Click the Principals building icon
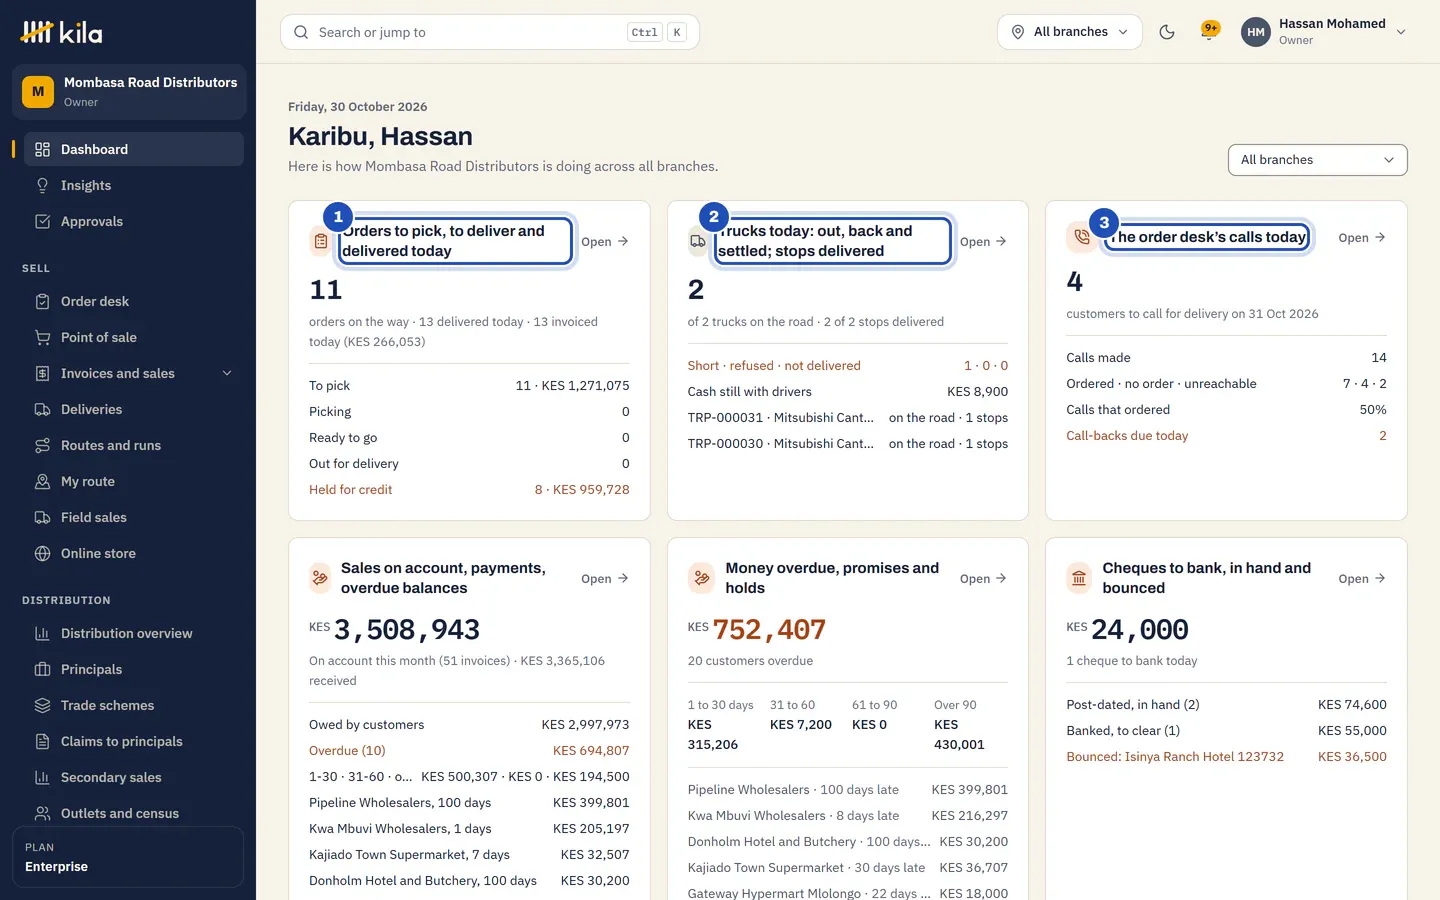The width and height of the screenshot is (1440, 900). 42,669
